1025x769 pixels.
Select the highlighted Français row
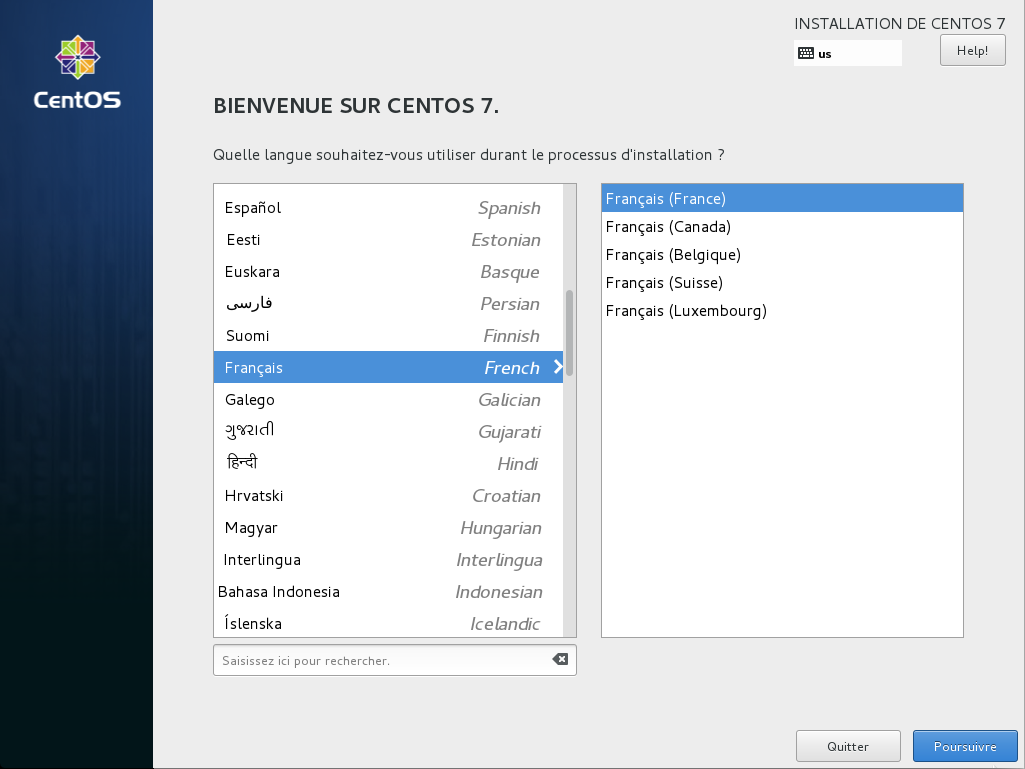[388, 367]
